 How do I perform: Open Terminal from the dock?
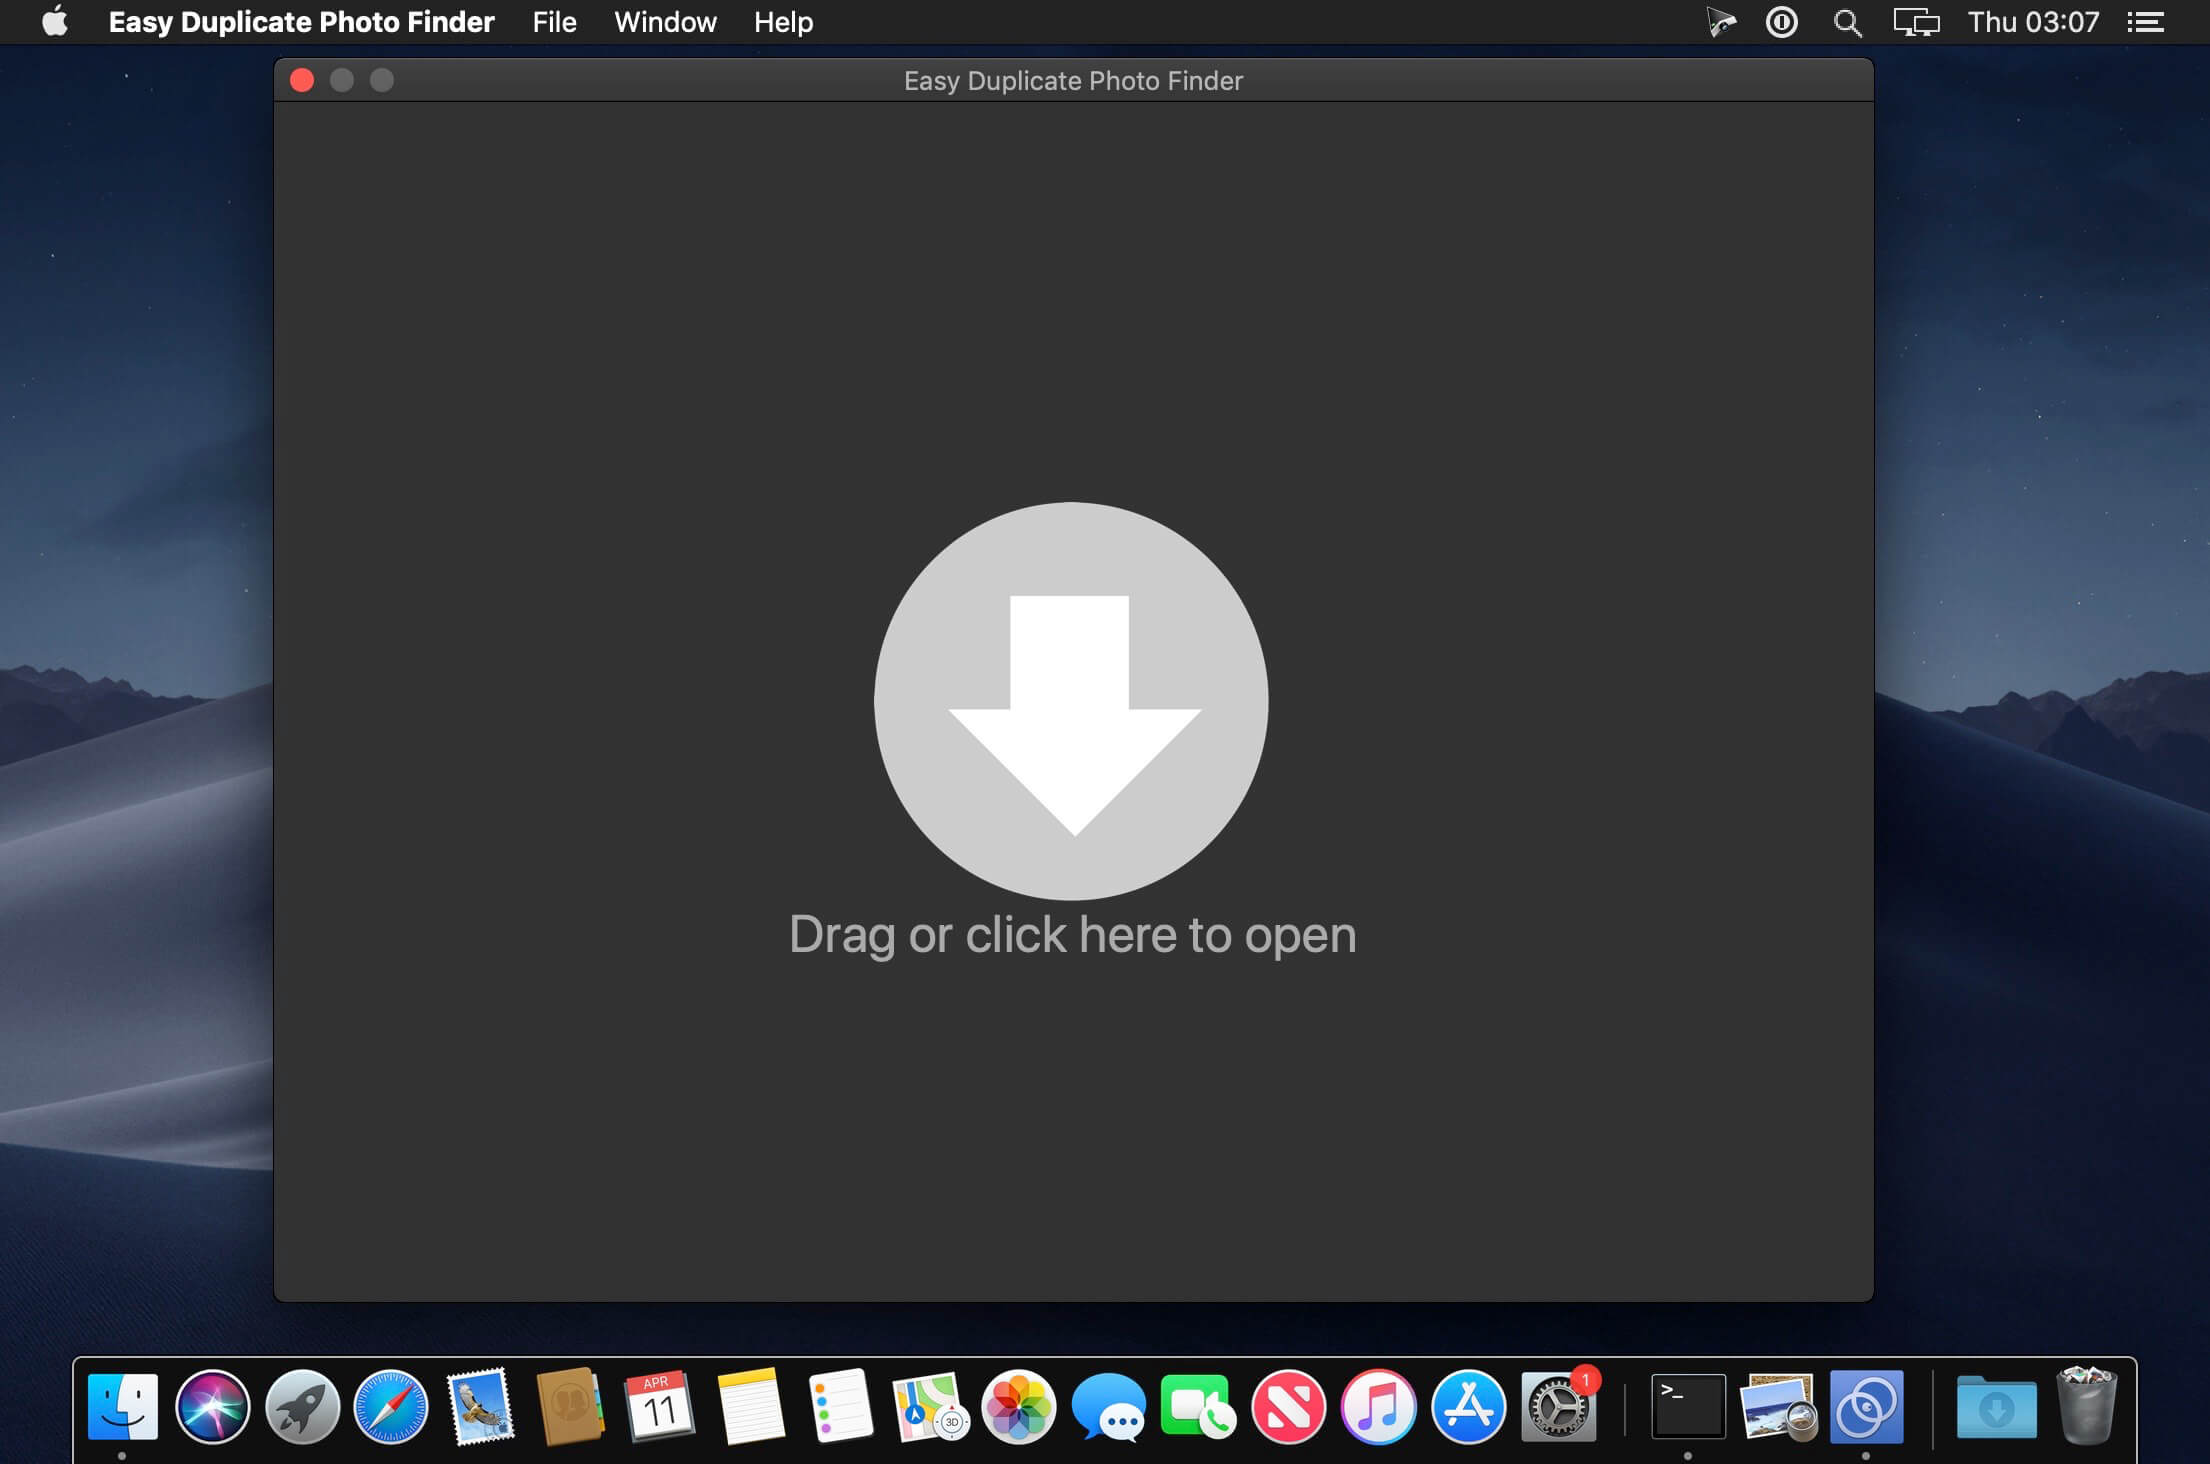click(1688, 1407)
